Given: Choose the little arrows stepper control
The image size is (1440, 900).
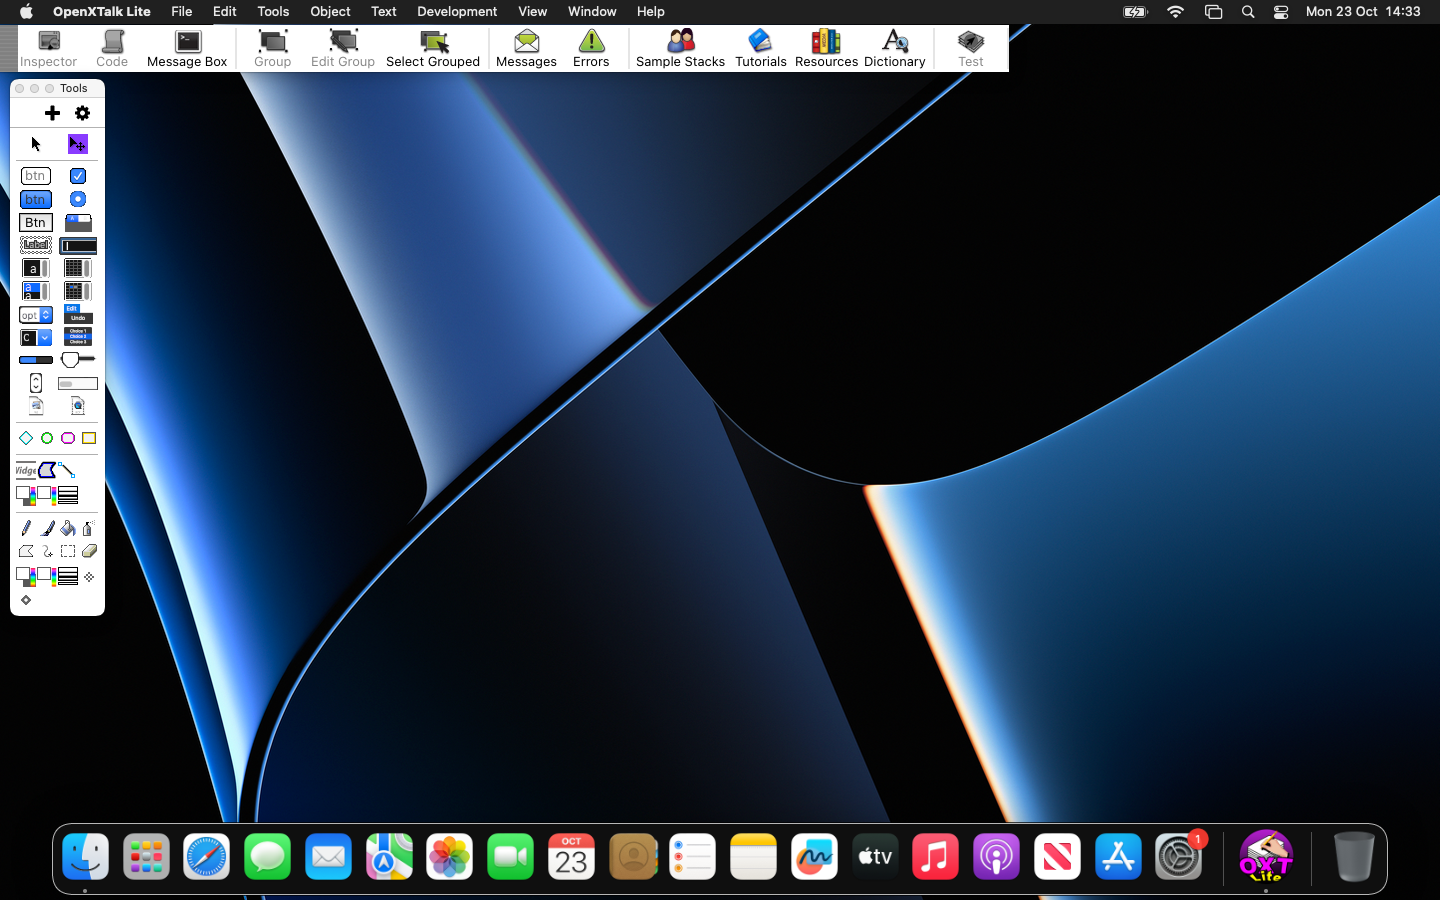Looking at the screenshot, I should (36, 383).
